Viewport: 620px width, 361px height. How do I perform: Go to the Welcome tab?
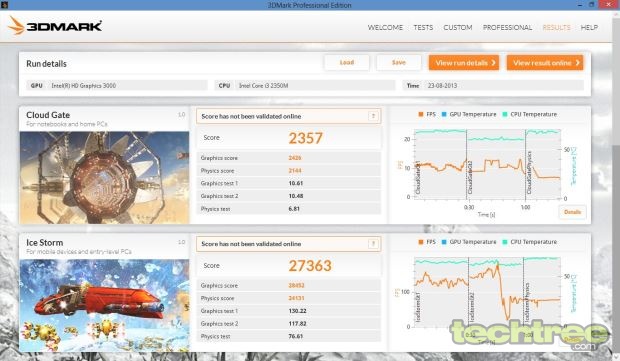click(385, 27)
